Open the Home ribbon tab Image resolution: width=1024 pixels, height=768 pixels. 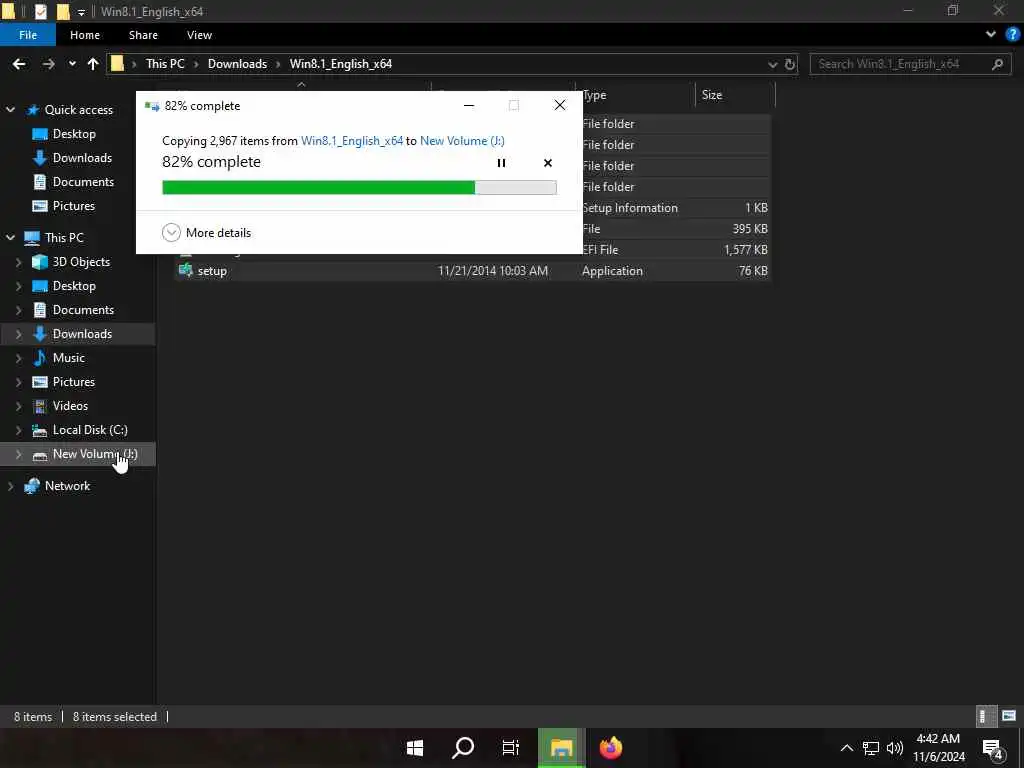(x=85, y=35)
